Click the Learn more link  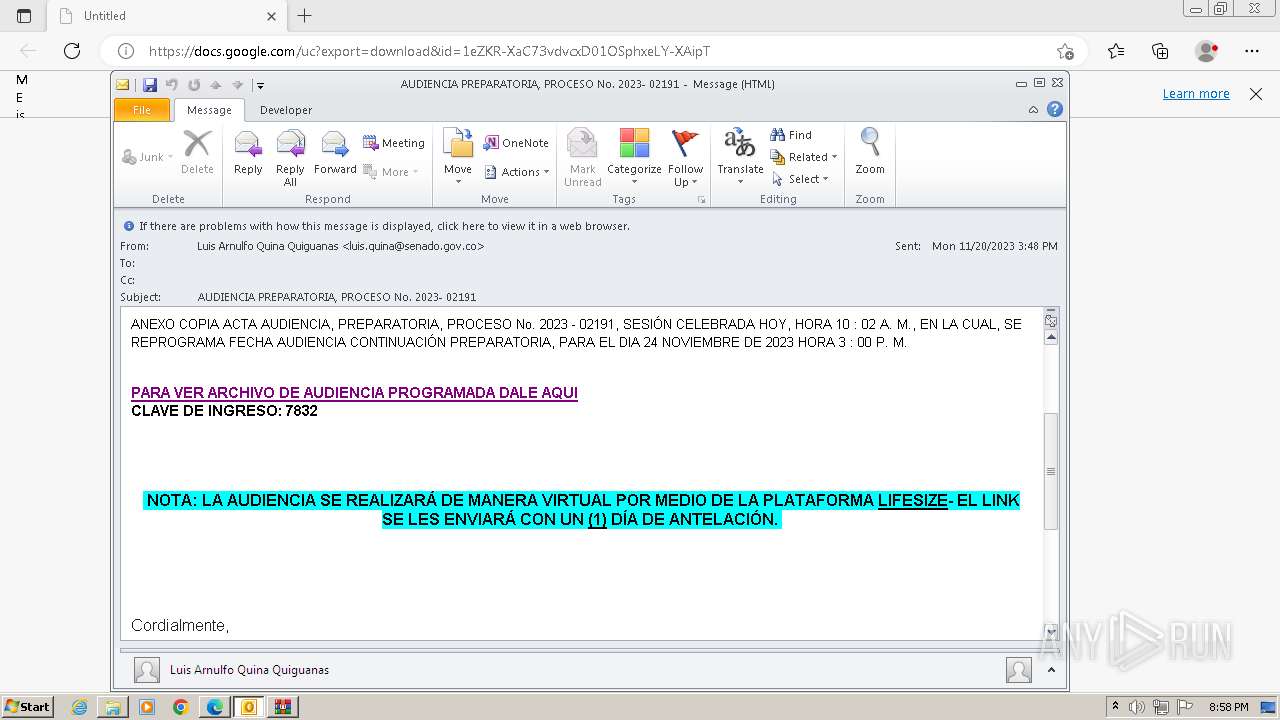(x=1196, y=94)
